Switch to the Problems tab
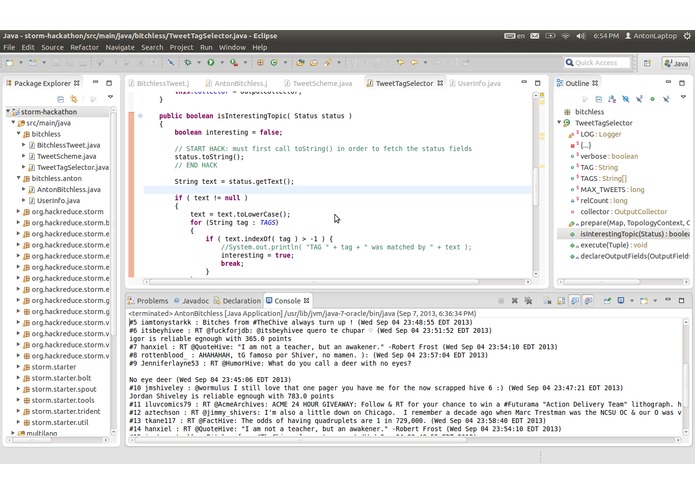This screenshot has width=695, height=494. [148, 301]
